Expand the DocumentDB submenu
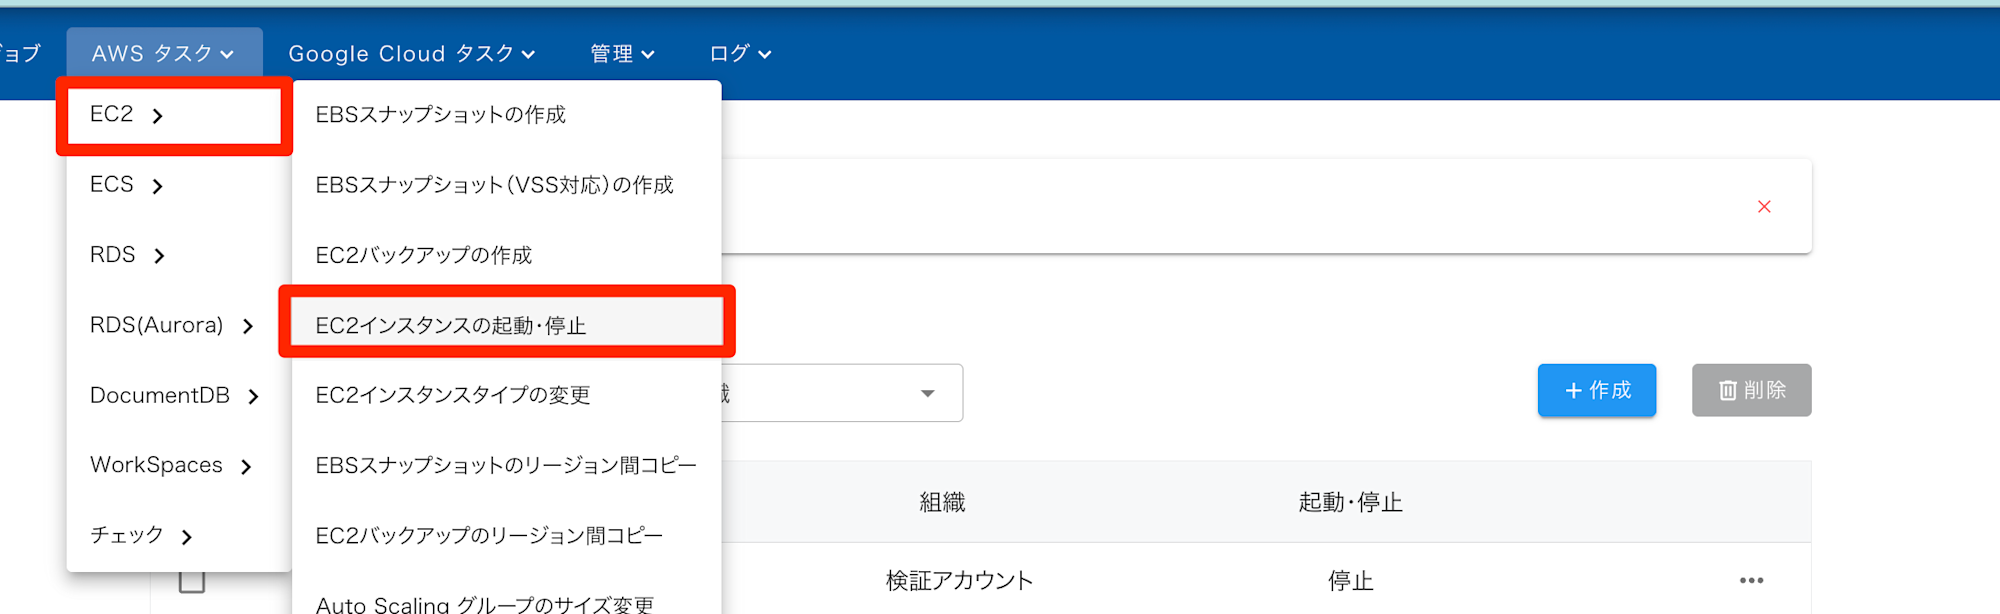Viewport: 2000px width, 614px height. (x=179, y=395)
